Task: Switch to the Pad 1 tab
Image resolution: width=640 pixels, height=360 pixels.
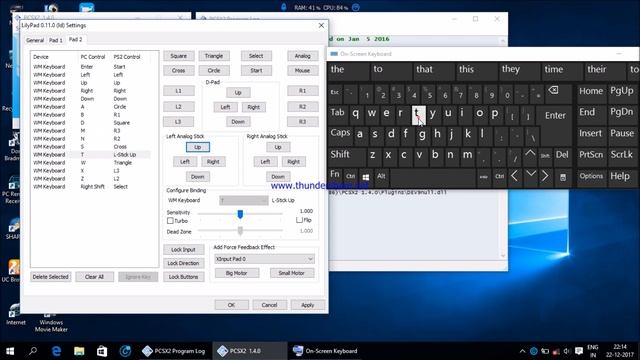Action: [x=56, y=40]
